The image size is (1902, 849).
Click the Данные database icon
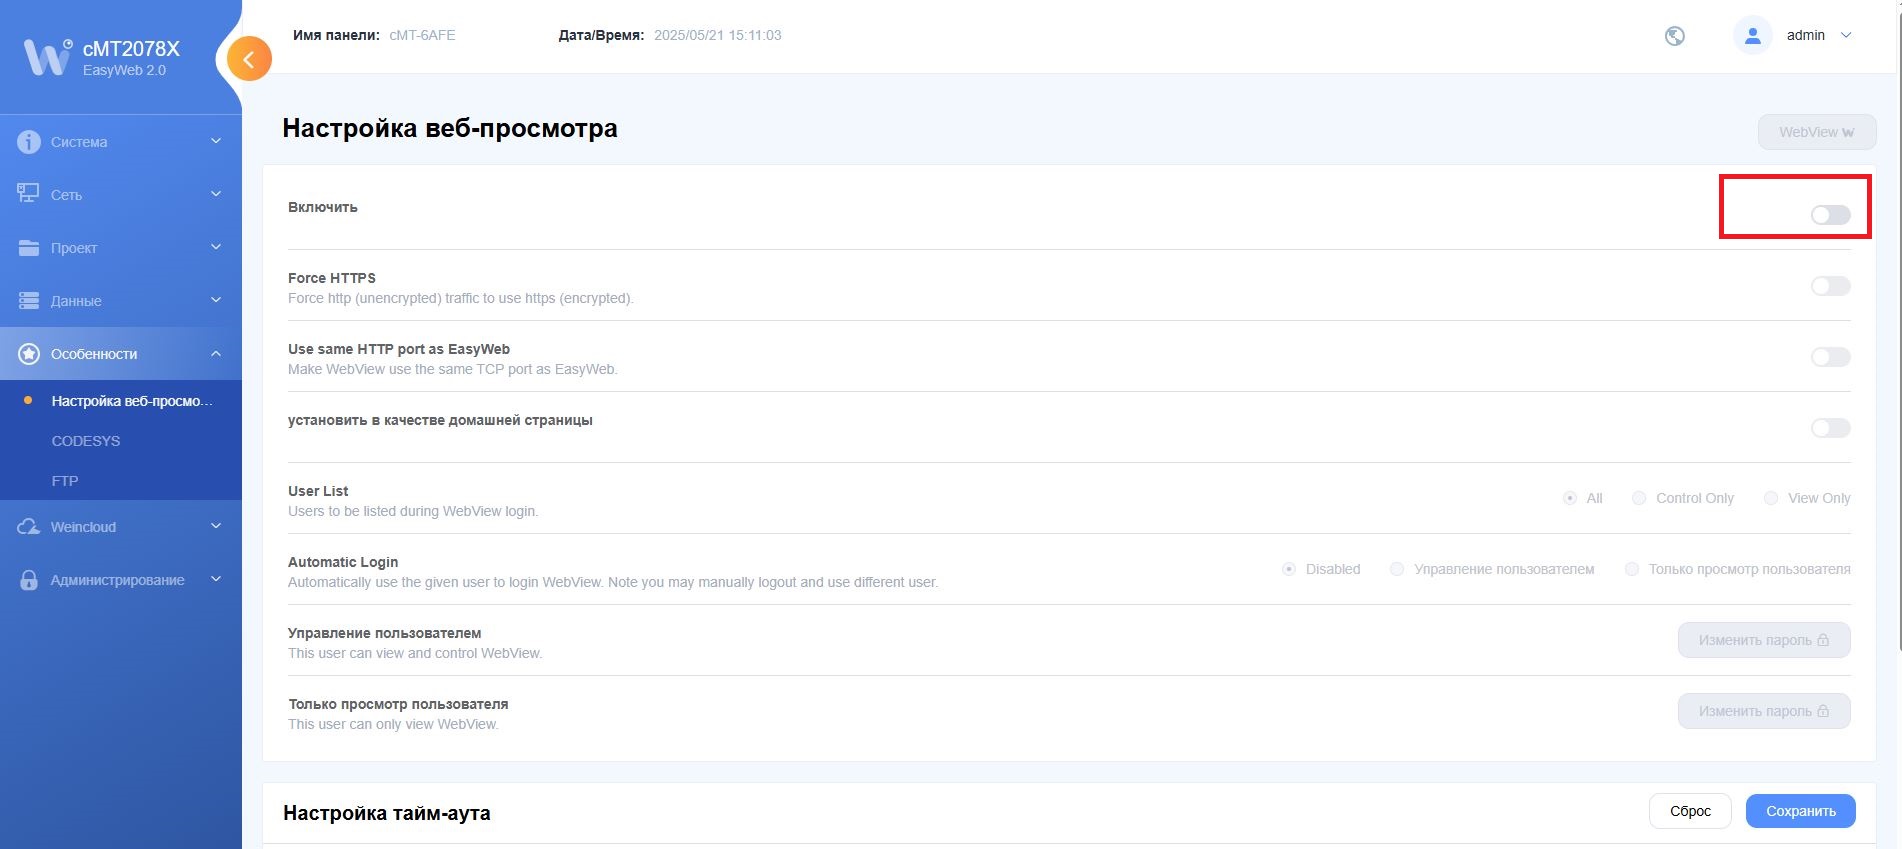pyautogui.click(x=29, y=301)
